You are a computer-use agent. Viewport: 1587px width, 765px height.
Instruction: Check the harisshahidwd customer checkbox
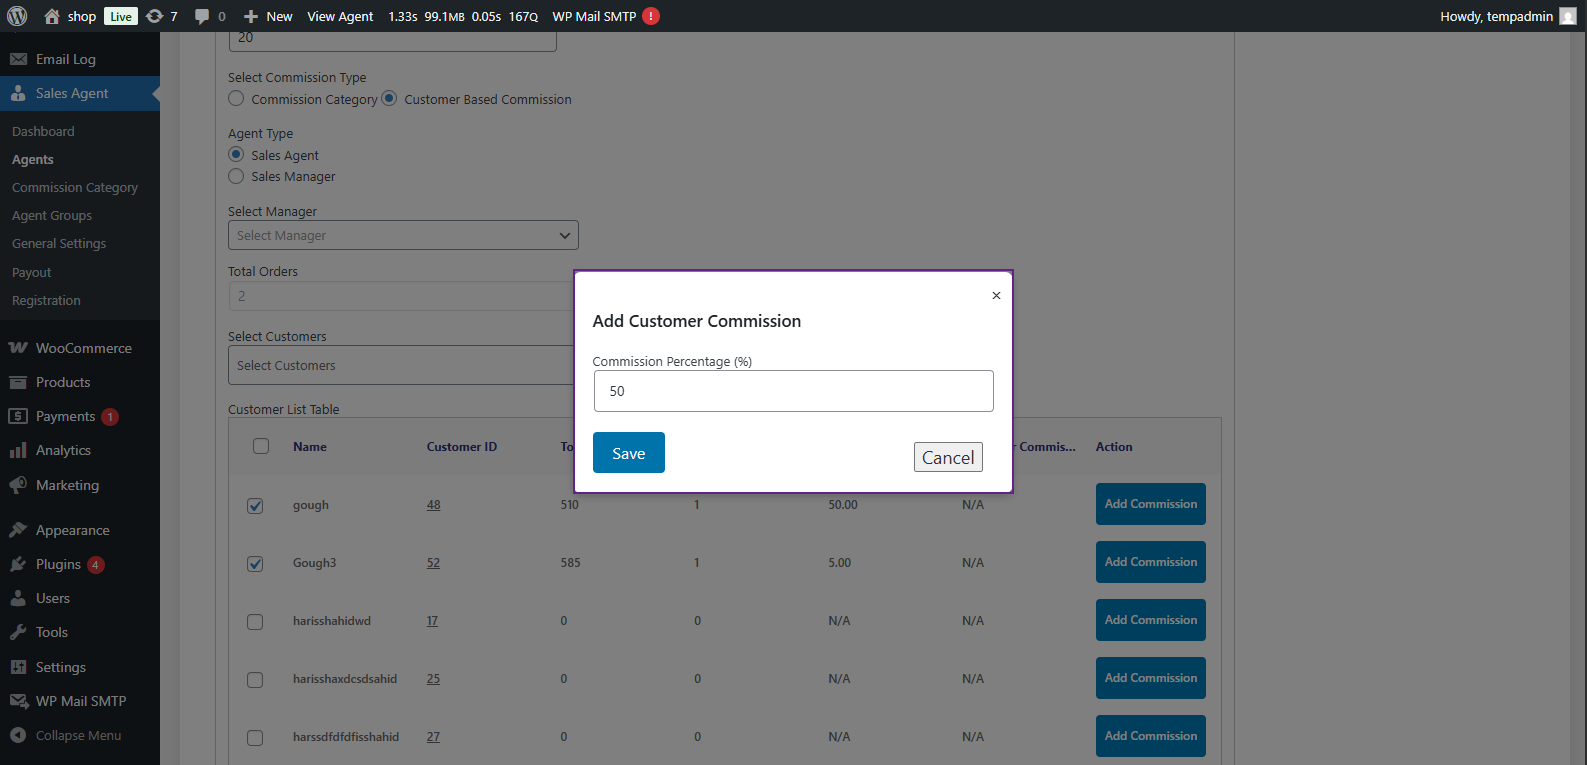(x=255, y=622)
